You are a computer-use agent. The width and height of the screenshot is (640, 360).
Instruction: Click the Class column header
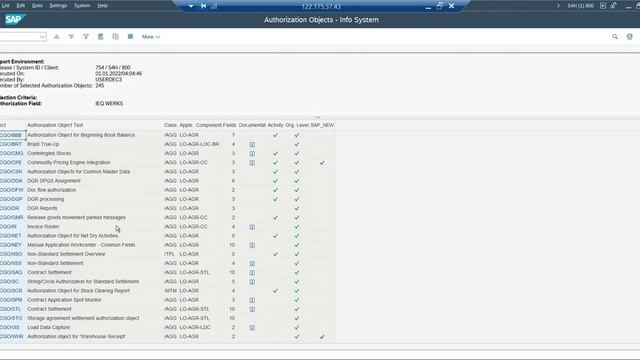pyautogui.click(x=171, y=125)
